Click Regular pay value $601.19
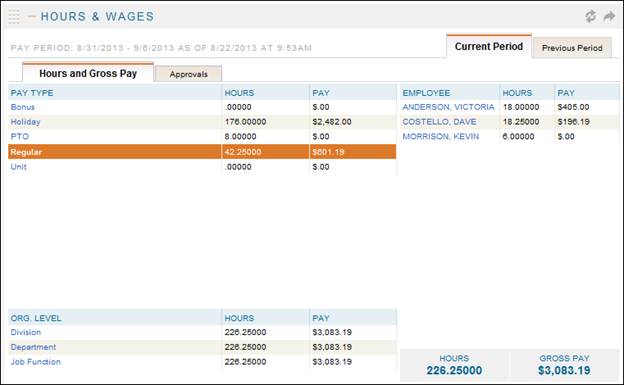This screenshot has height=385, width=624. 328,152
